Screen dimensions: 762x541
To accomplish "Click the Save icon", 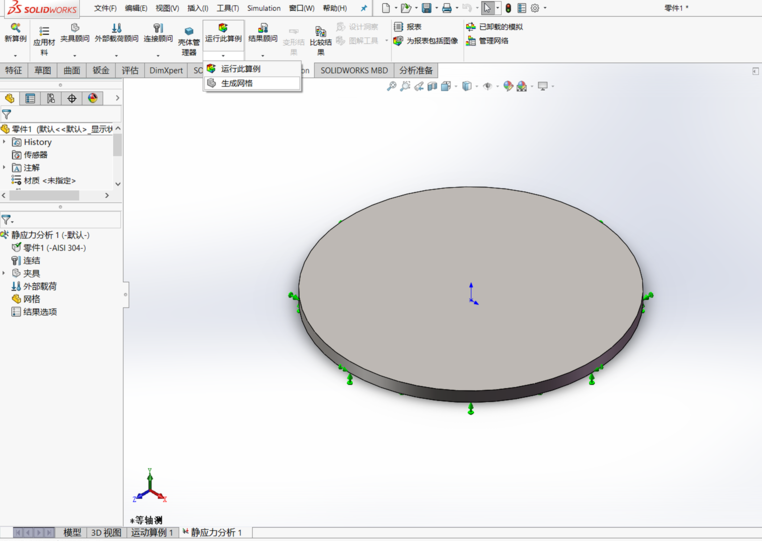I will (x=426, y=8).
